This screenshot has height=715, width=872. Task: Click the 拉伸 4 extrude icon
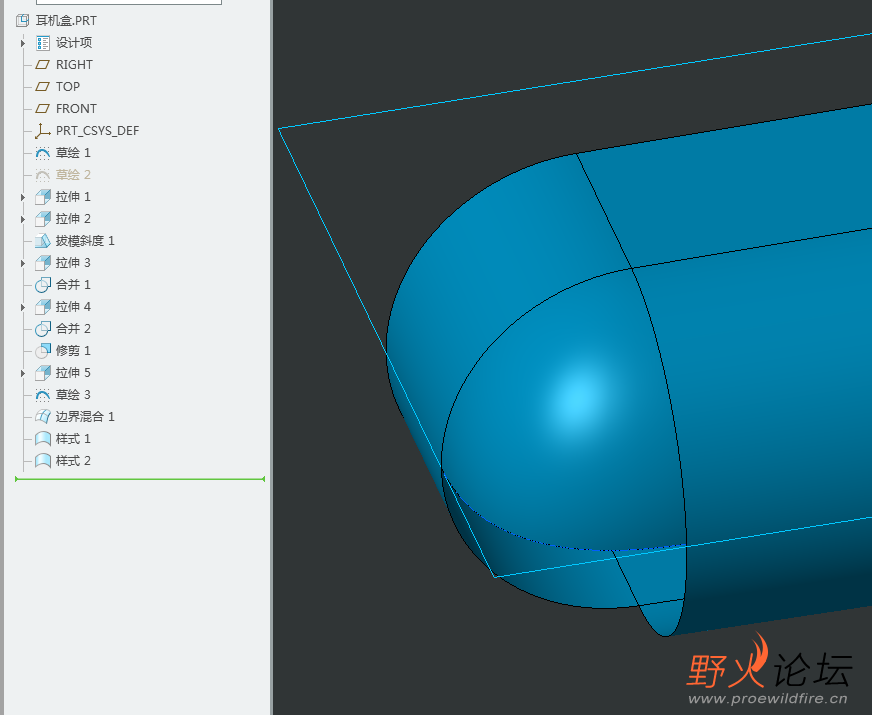(x=43, y=307)
